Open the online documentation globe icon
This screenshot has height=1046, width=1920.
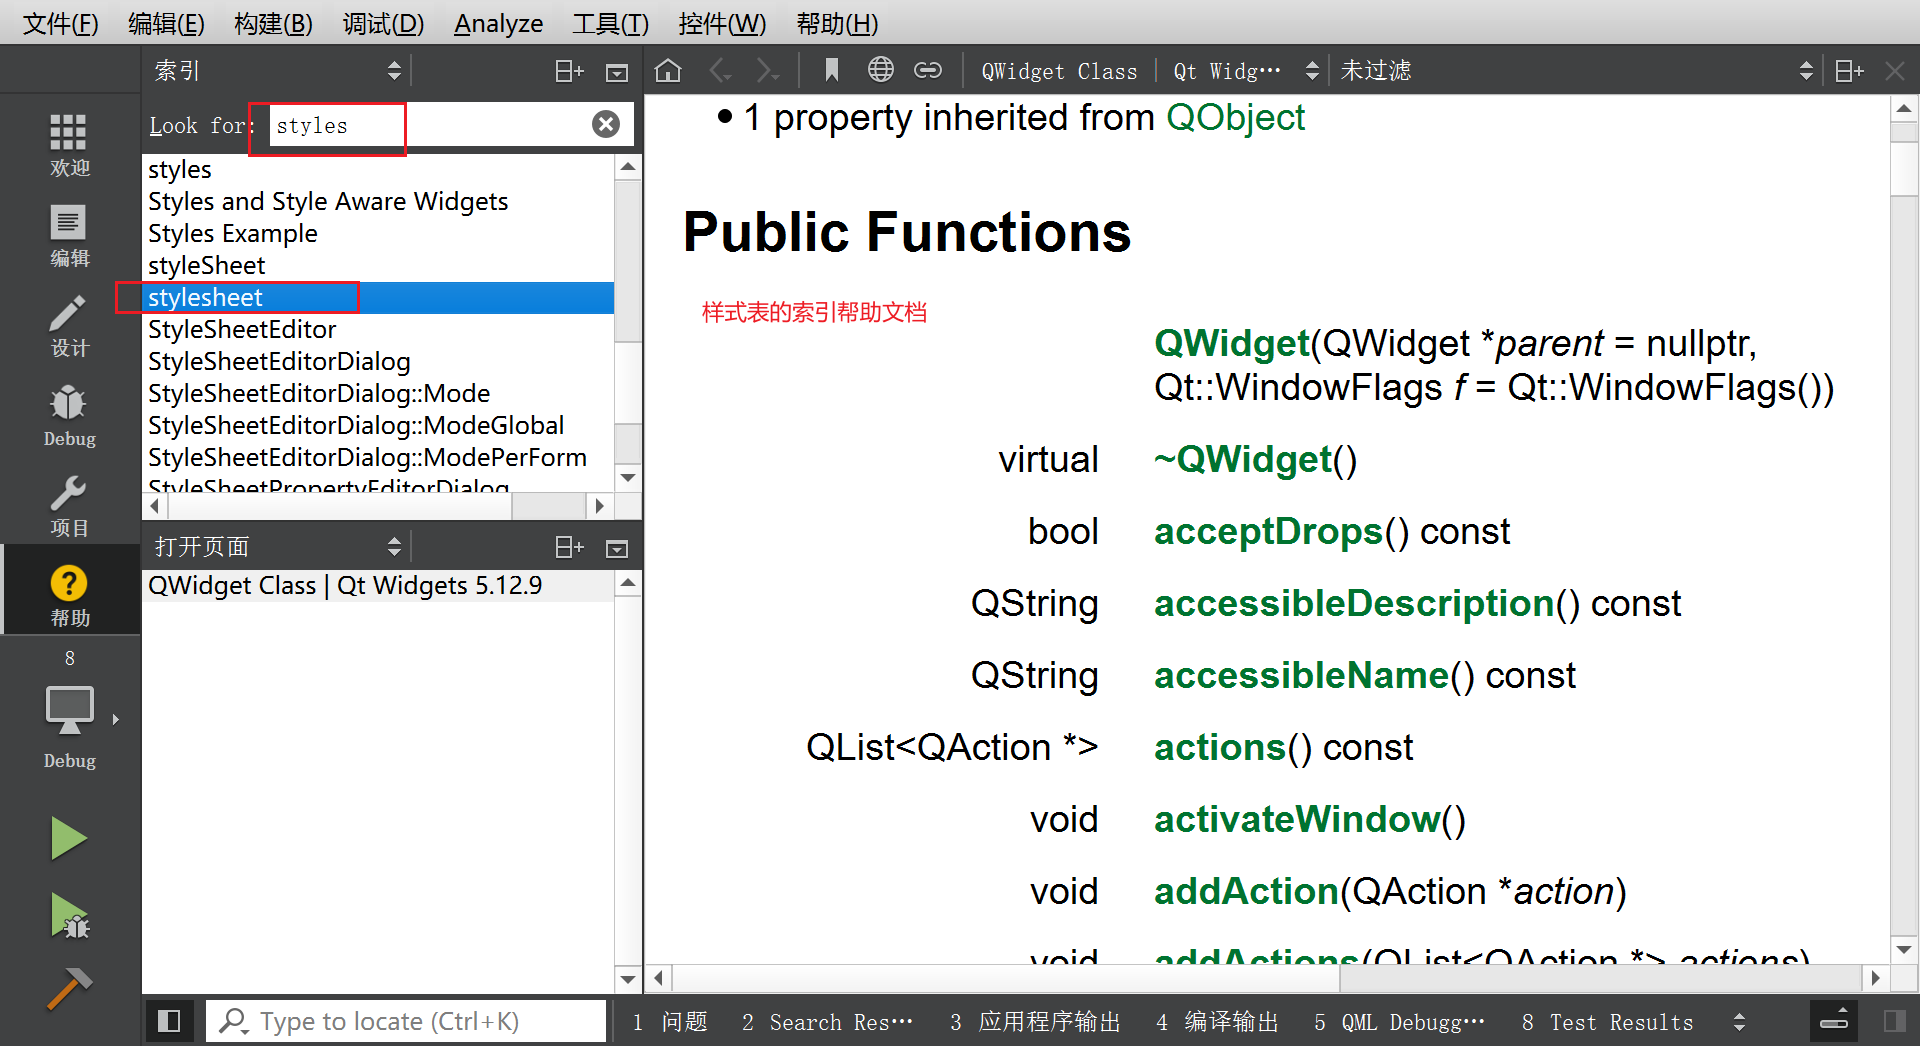click(880, 70)
